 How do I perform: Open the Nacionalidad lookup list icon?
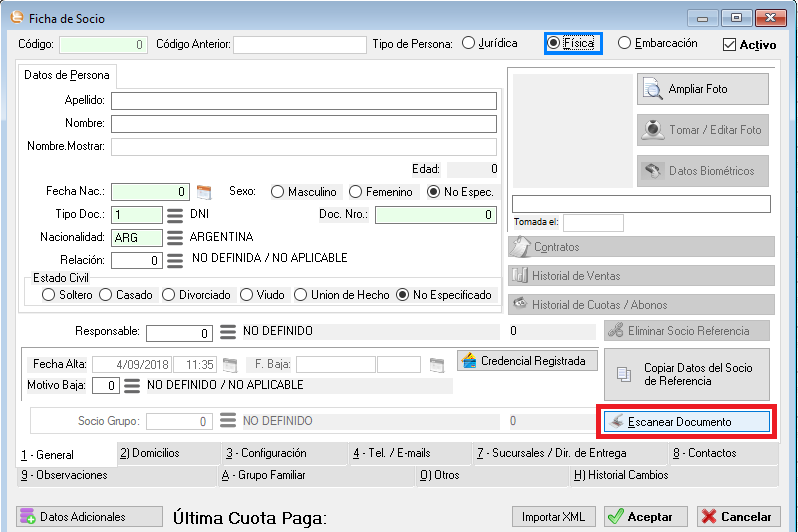175,237
